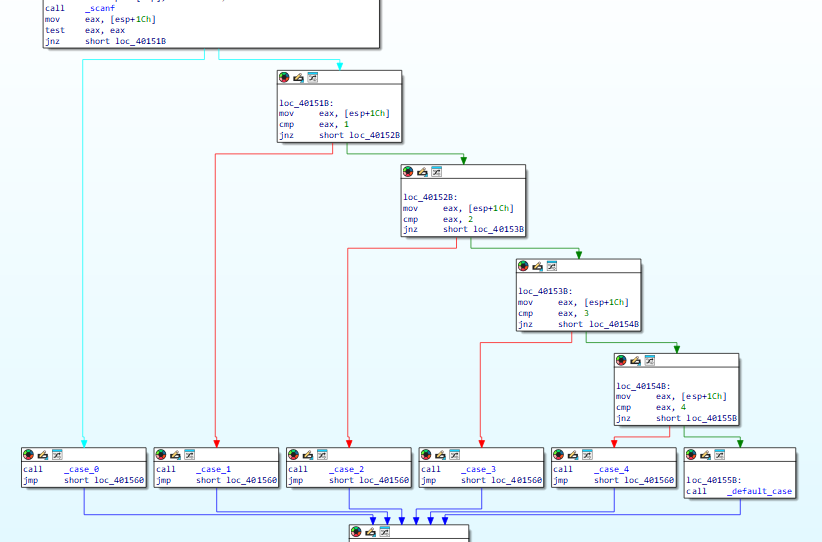The image size is (822, 542).
Task: Select the loc_40152B jump target in jnz
Action: pyautogui.click(x=374, y=135)
